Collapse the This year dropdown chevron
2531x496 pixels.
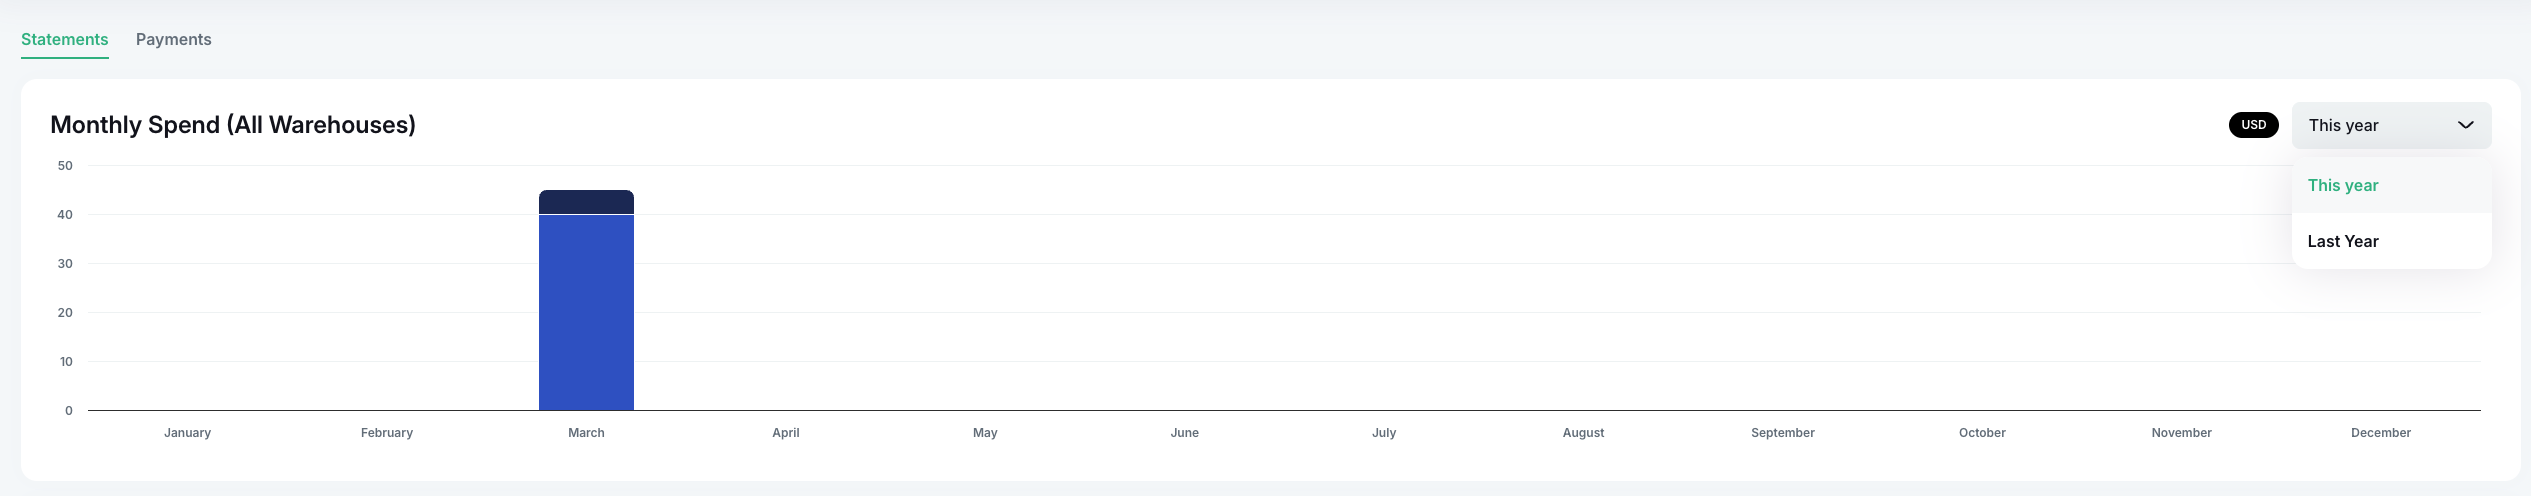click(2465, 125)
